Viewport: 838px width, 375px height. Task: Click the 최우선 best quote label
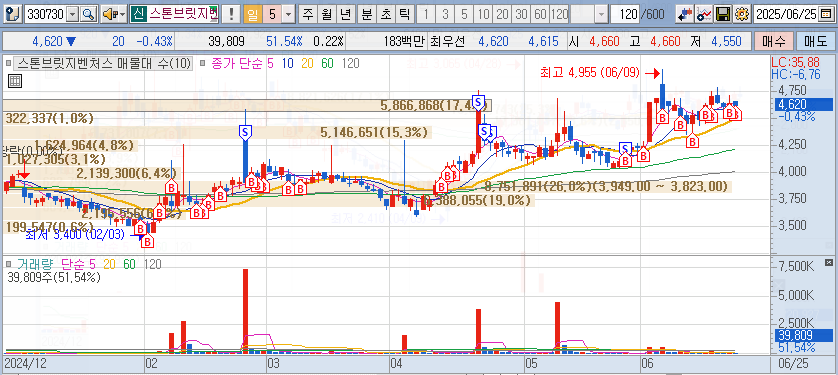click(449, 41)
